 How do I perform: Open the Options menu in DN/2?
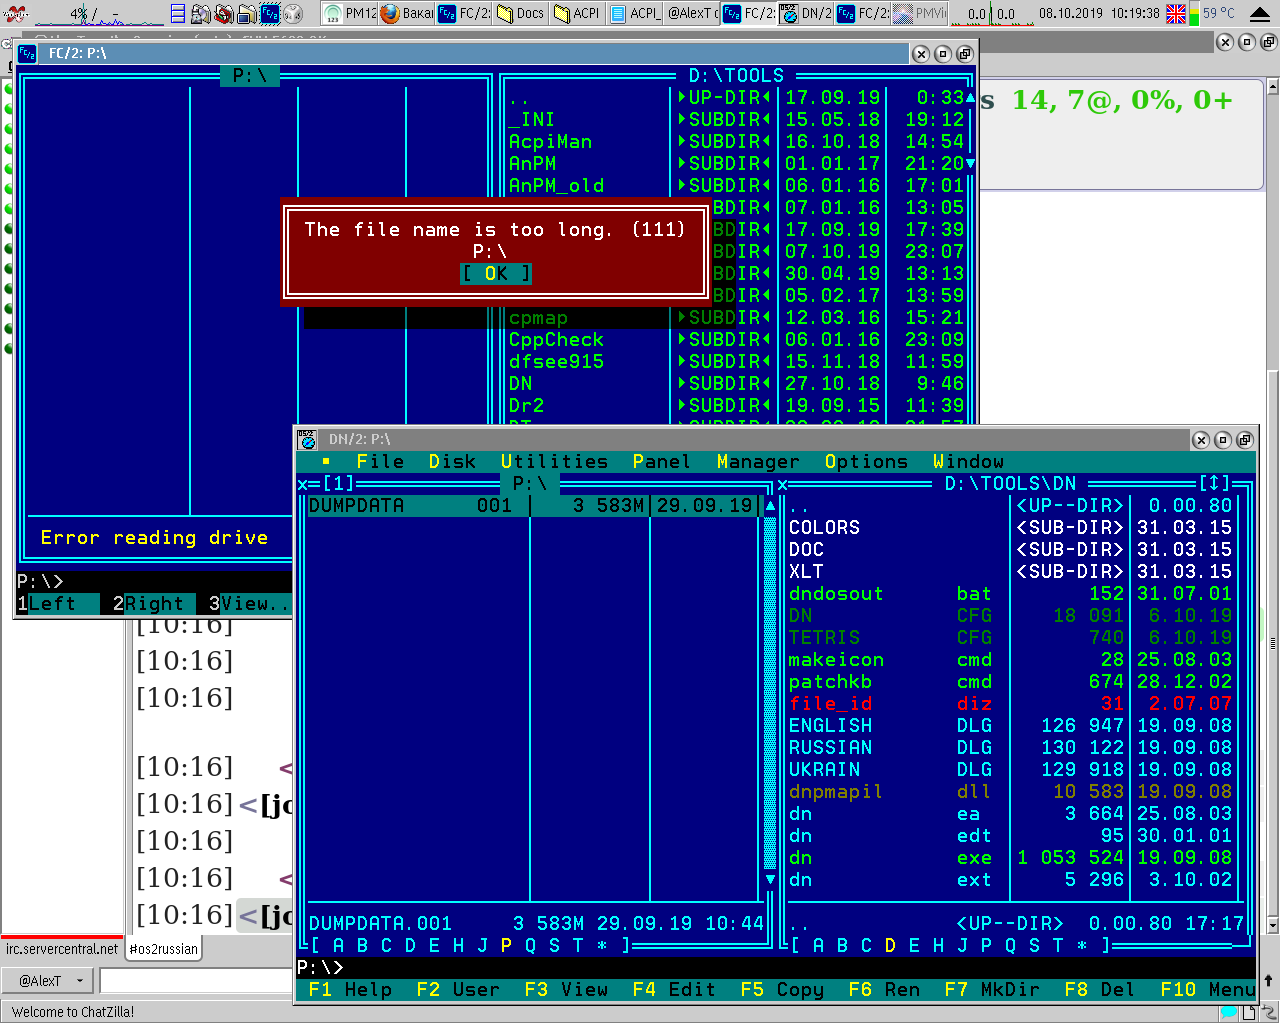(866, 461)
